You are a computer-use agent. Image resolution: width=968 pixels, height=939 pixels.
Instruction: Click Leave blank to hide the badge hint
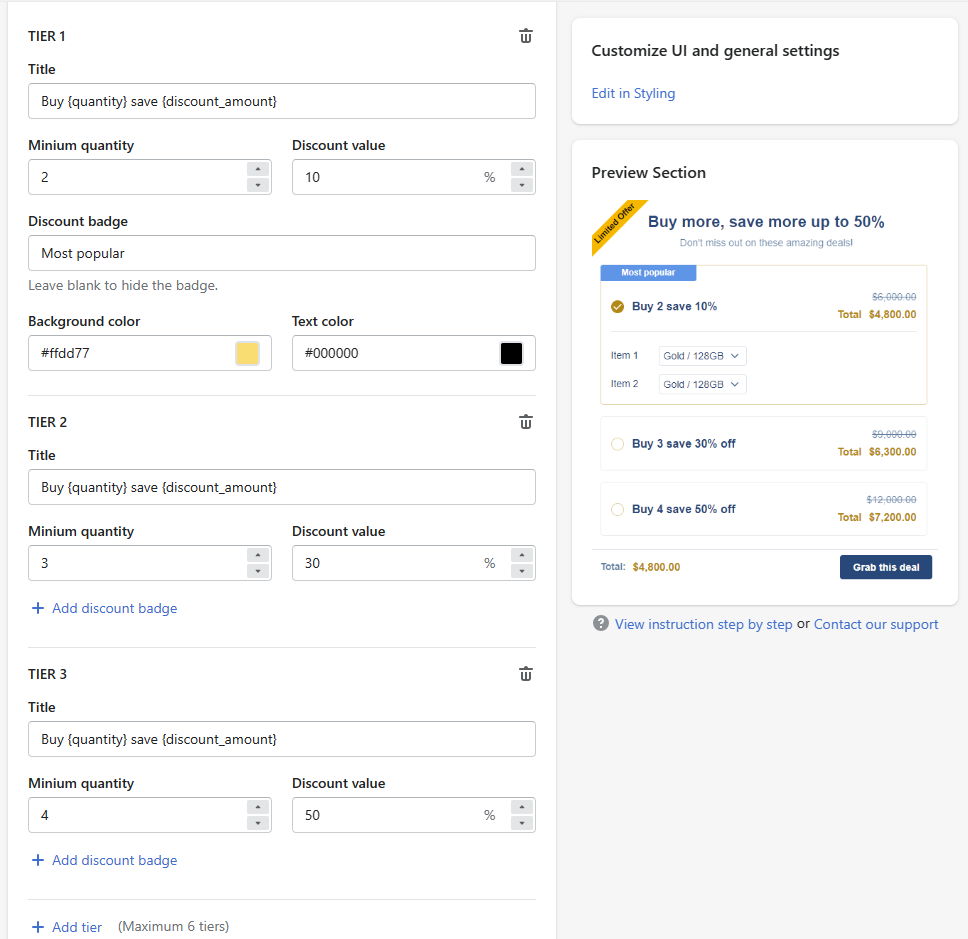(x=123, y=285)
